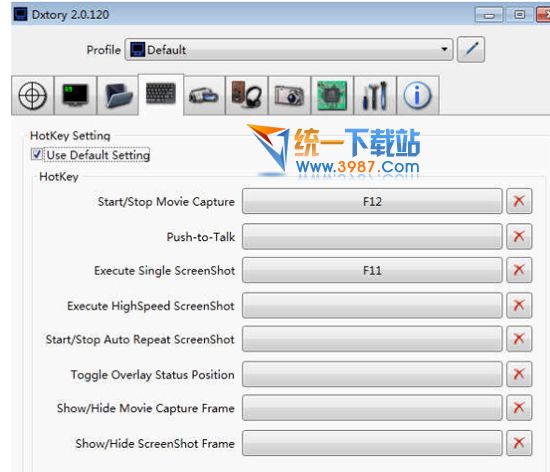
Task: Open the camcorder movie settings tab
Action: 204,95
